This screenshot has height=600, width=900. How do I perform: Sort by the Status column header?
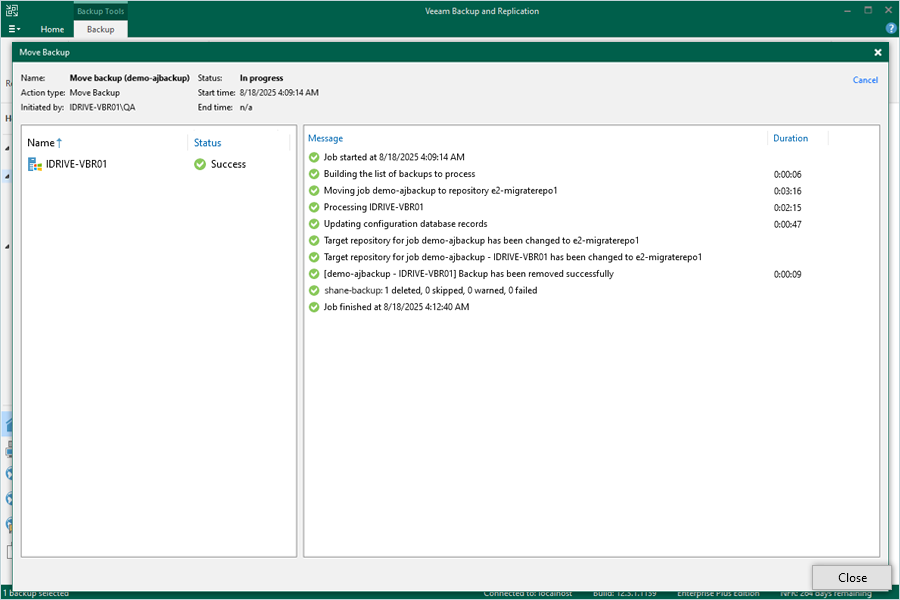207,142
